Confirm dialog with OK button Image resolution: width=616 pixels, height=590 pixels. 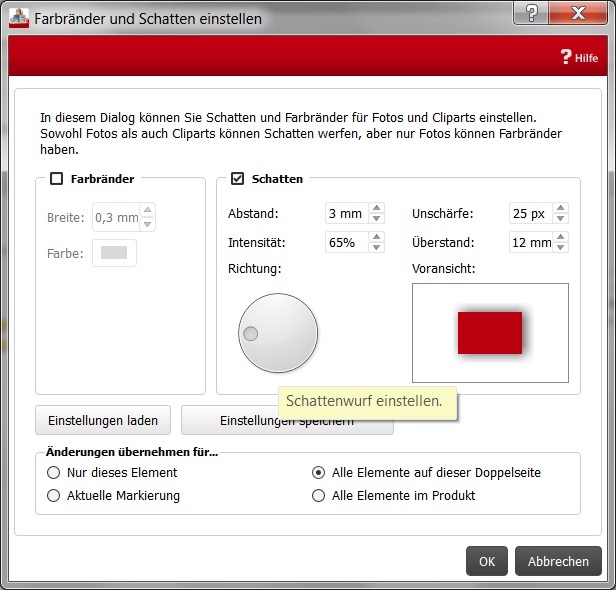tap(486, 561)
